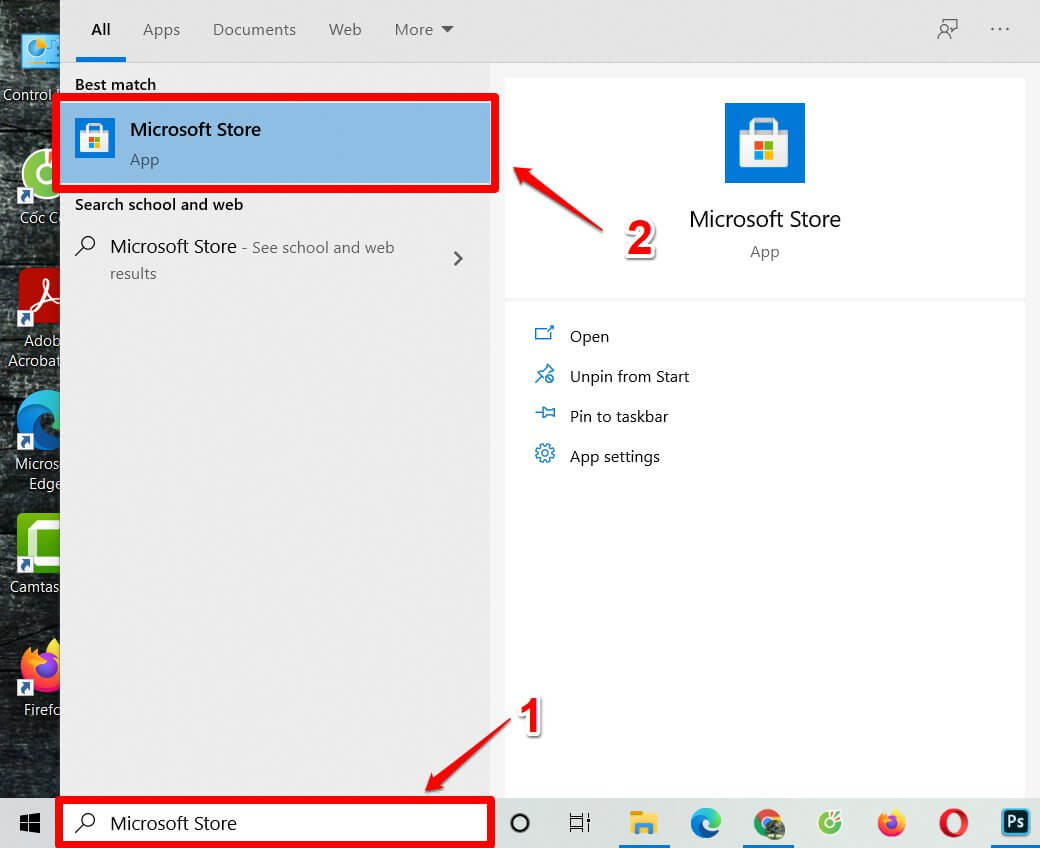The height and width of the screenshot is (848, 1040).
Task: Click the taskbar search box containing Microsoft Store
Action: 275,823
